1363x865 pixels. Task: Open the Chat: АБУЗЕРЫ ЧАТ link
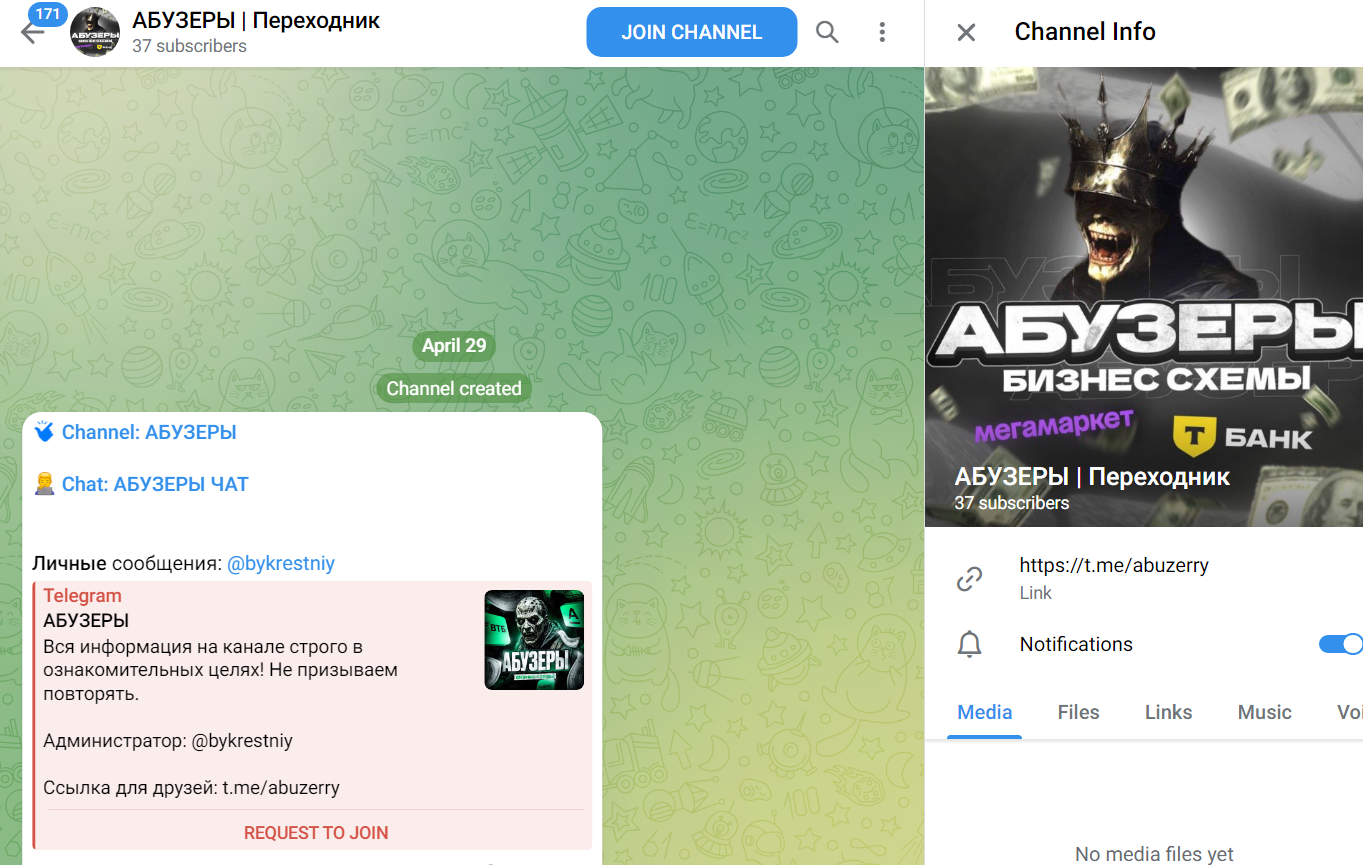(155, 485)
